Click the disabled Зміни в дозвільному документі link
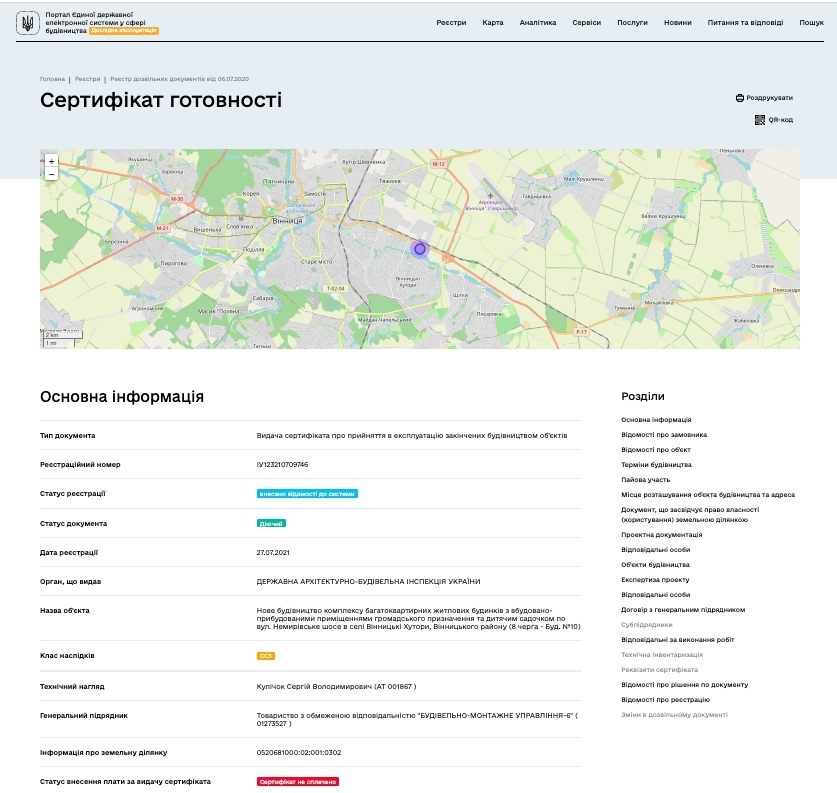This screenshot has width=837, height=793. [x=674, y=714]
